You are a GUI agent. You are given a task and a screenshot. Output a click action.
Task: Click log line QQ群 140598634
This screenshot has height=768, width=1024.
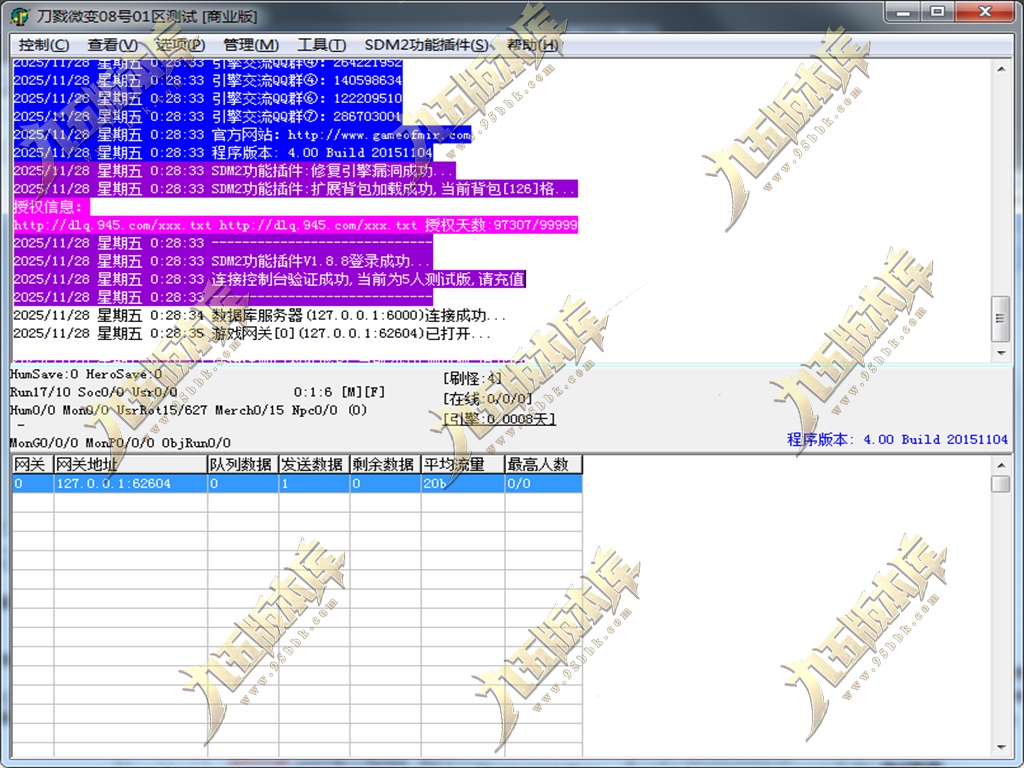(208, 80)
